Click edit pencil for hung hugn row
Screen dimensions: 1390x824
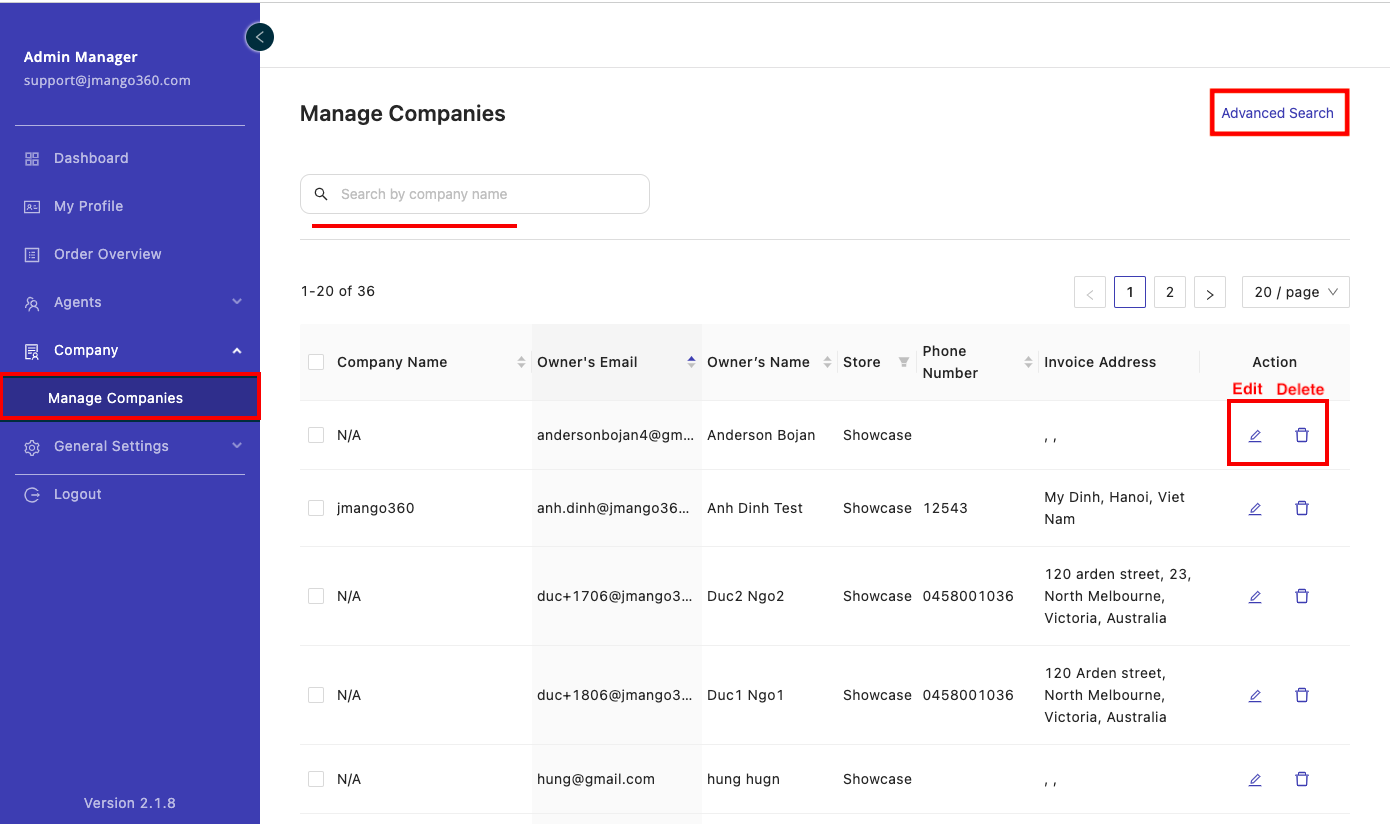pos(1255,779)
